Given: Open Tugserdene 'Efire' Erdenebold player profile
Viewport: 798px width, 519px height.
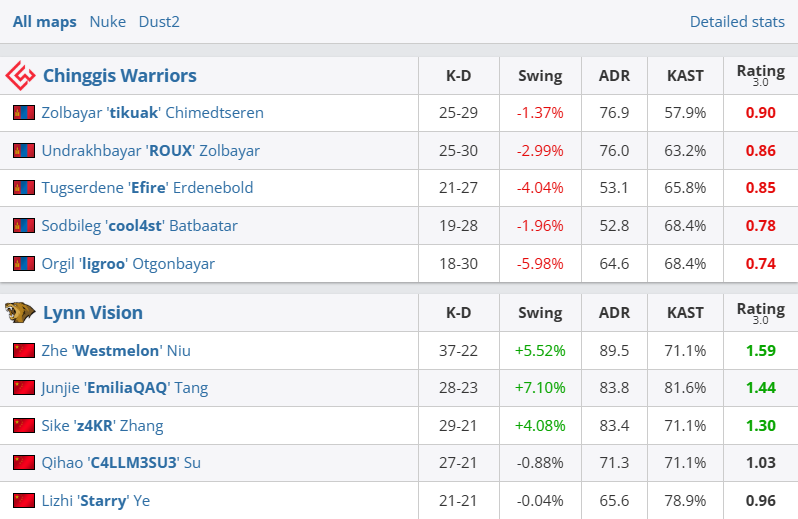Looking at the screenshot, I should click(x=147, y=188).
